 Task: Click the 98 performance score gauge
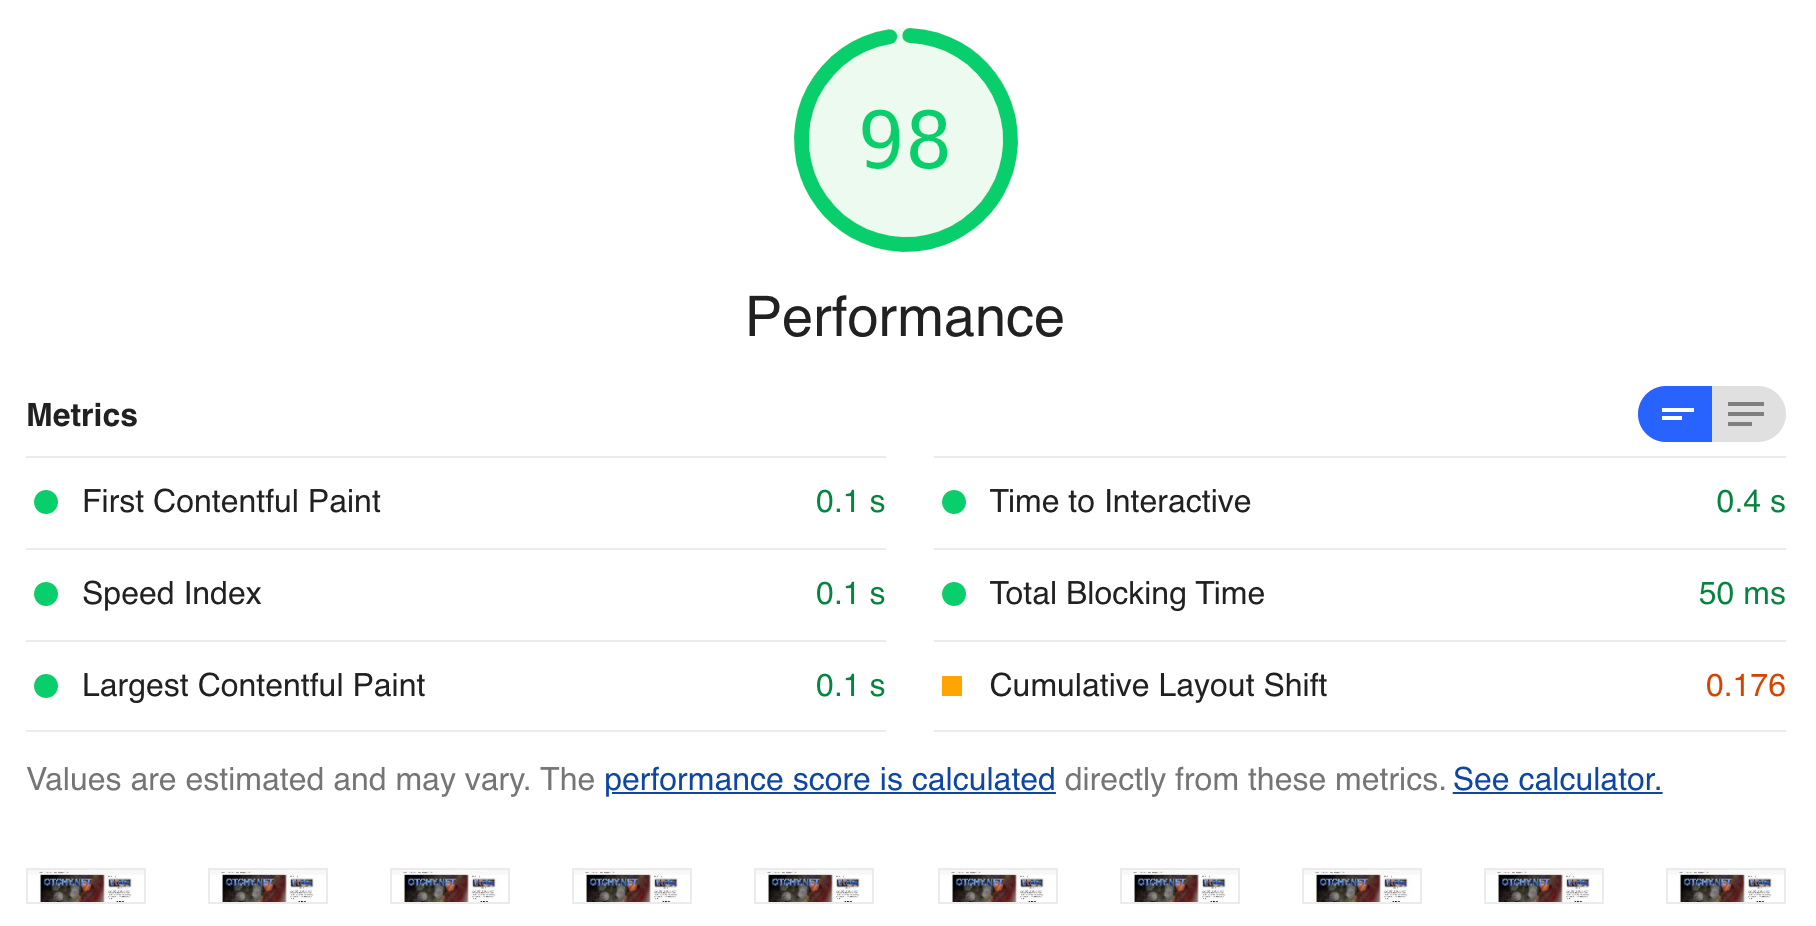tap(905, 140)
